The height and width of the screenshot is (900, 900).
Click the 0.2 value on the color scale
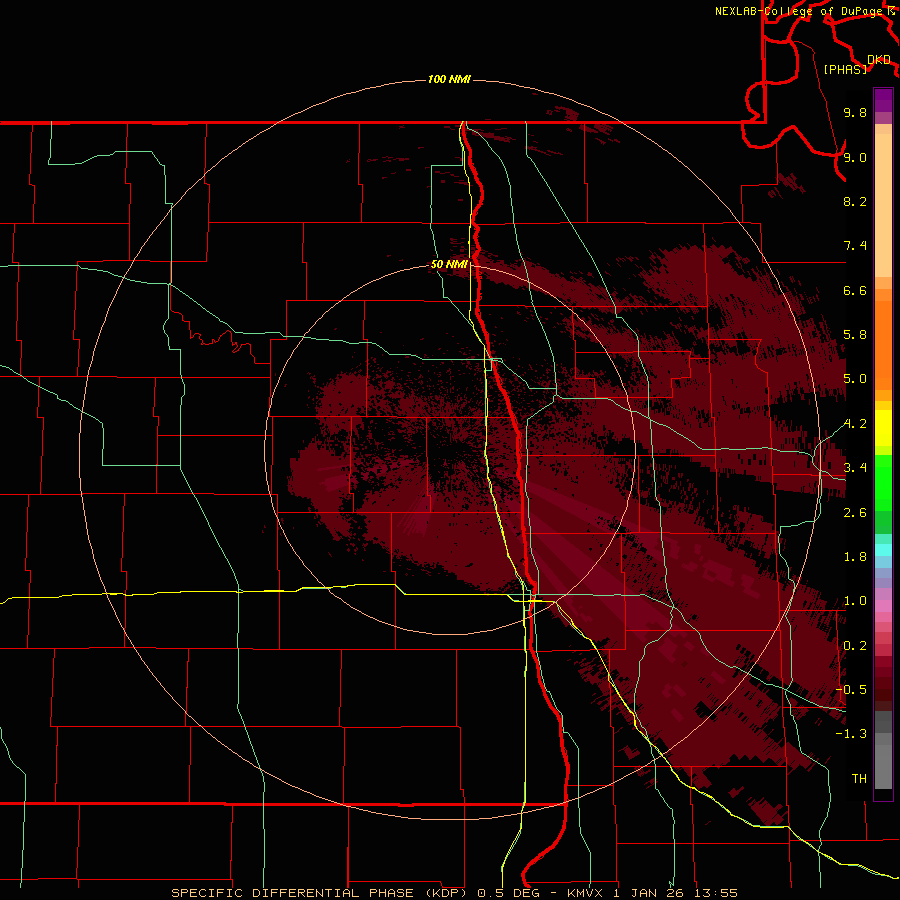855,646
